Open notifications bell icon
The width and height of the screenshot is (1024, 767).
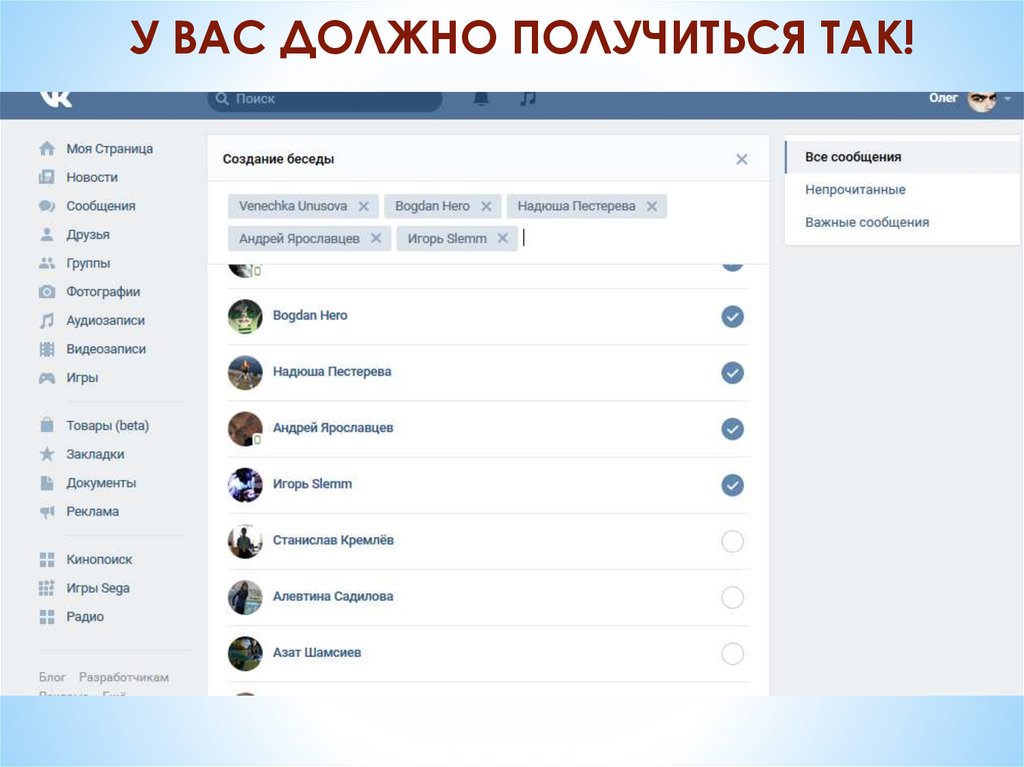pos(482,99)
